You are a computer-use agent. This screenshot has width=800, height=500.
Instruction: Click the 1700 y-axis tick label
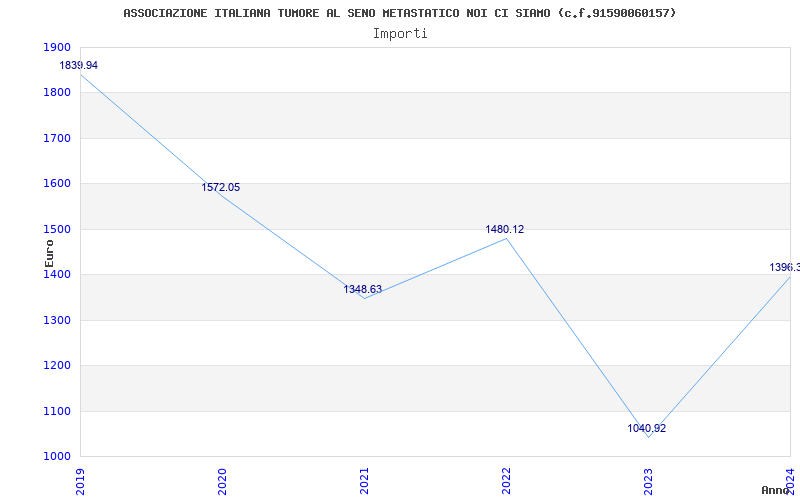(x=57, y=138)
